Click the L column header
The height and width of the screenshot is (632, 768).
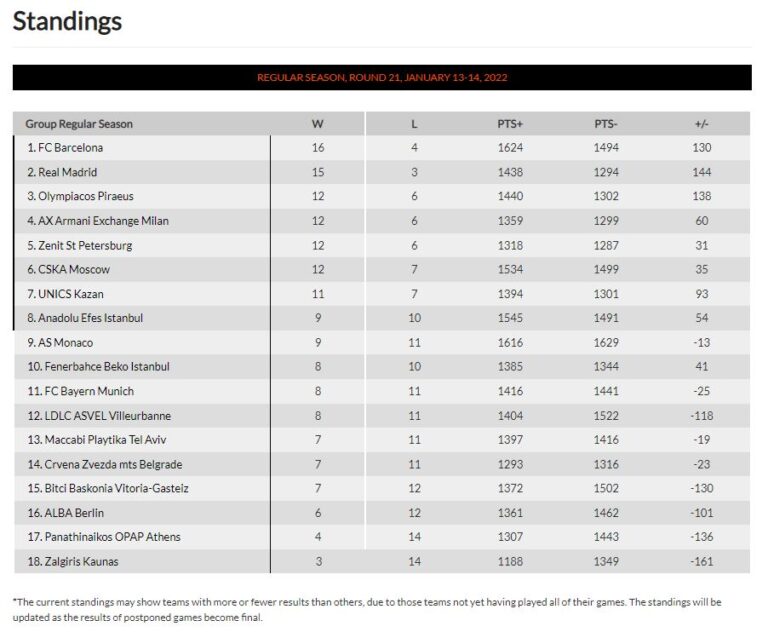click(414, 124)
